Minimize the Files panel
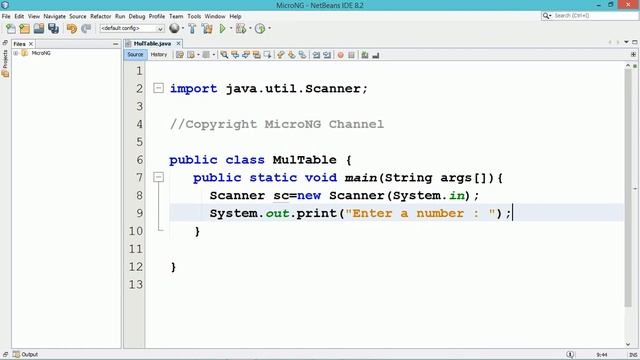 pos(116,44)
